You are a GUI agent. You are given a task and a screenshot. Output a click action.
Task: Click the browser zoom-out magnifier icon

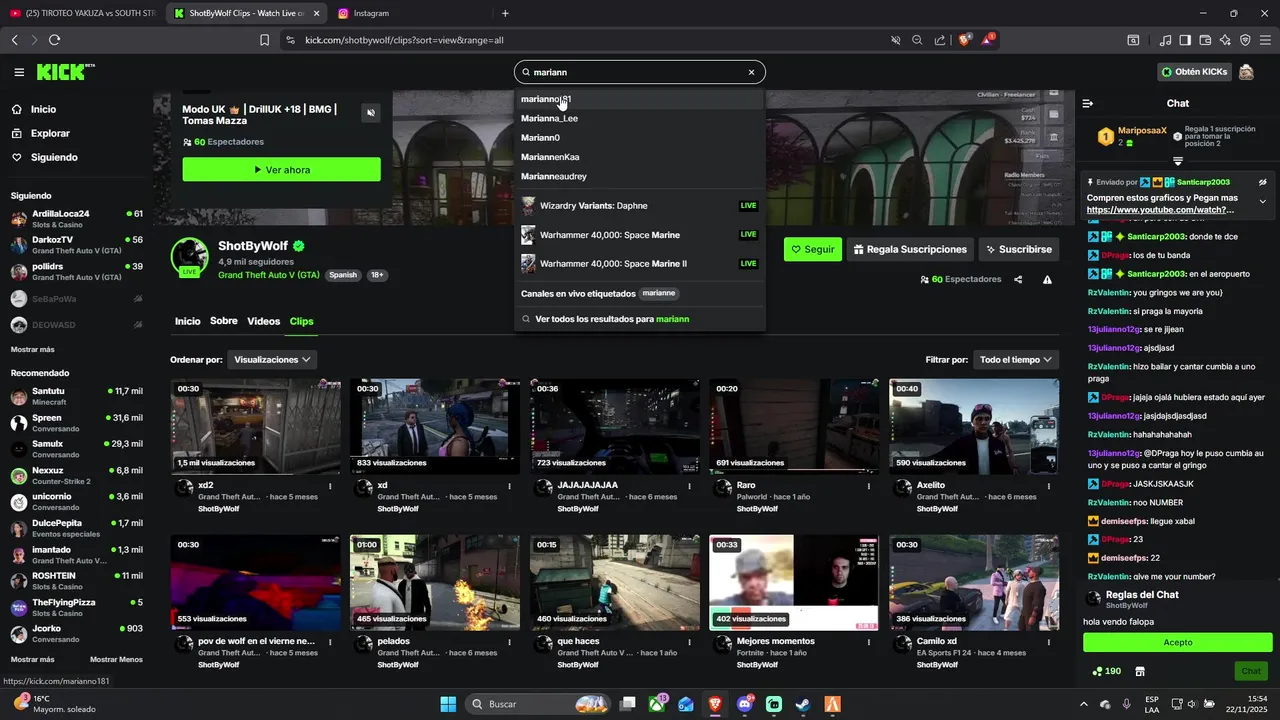[917, 40]
